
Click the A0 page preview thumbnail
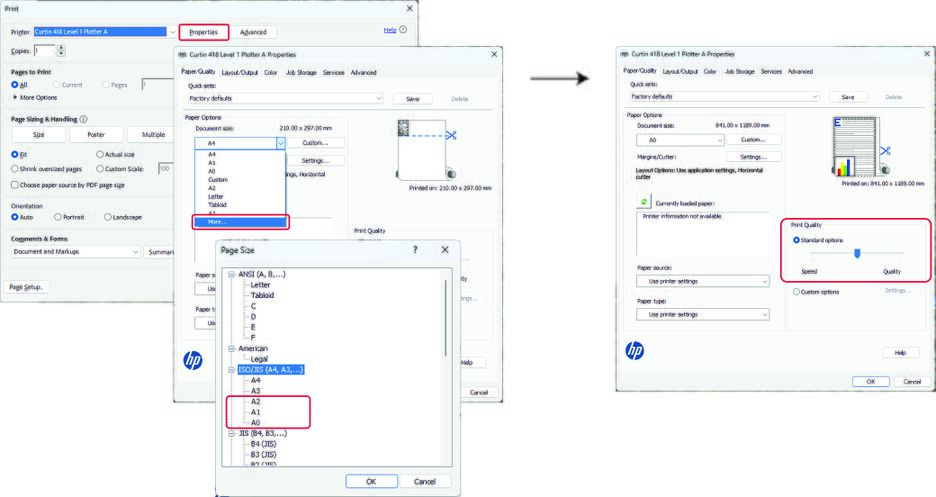(855, 147)
